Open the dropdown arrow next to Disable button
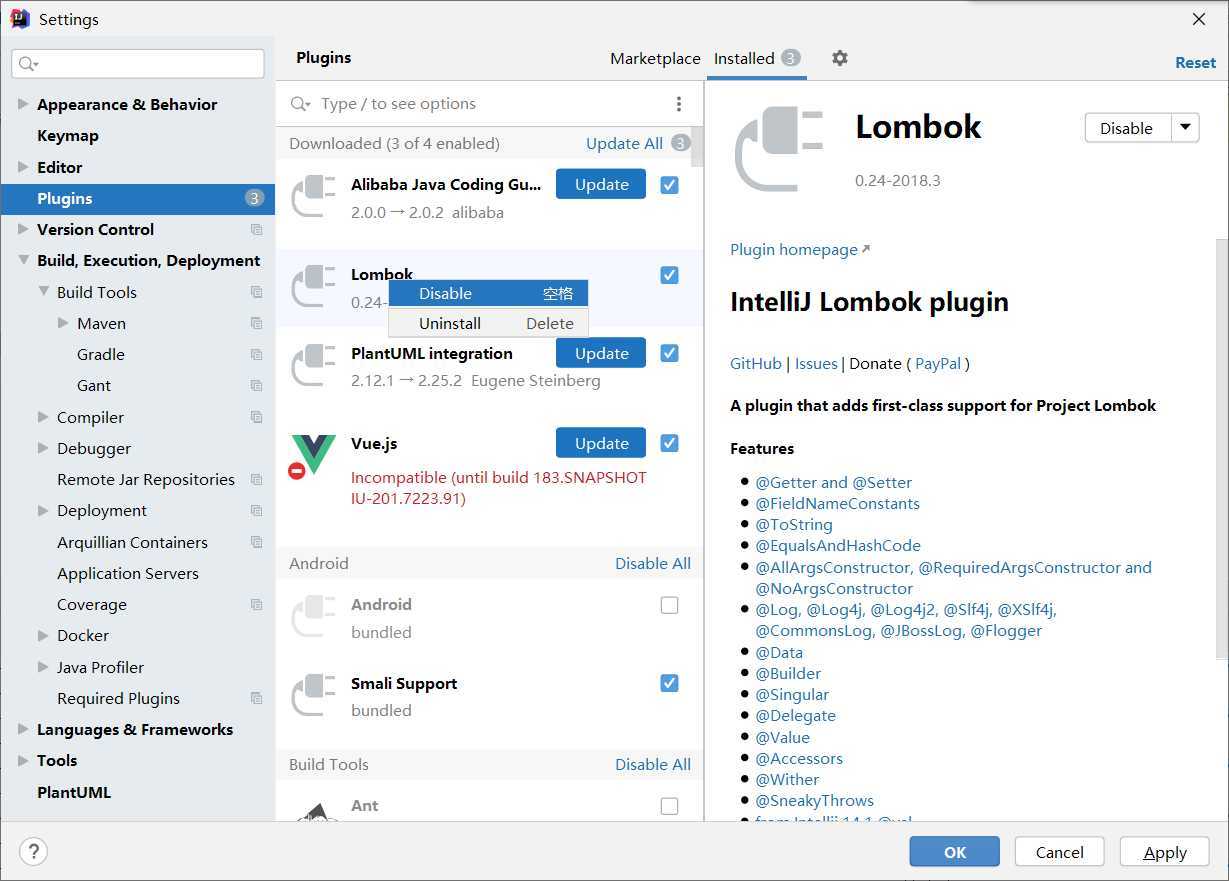The image size is (1229, 881). [1185, 127]
